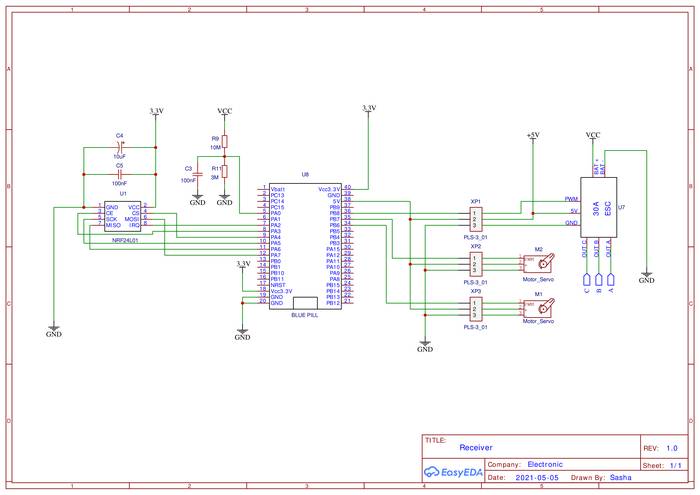The width and height of the screenshot is (700, 495).
Task: Select the M2 servo motor symbol
Action: [541, 263]
